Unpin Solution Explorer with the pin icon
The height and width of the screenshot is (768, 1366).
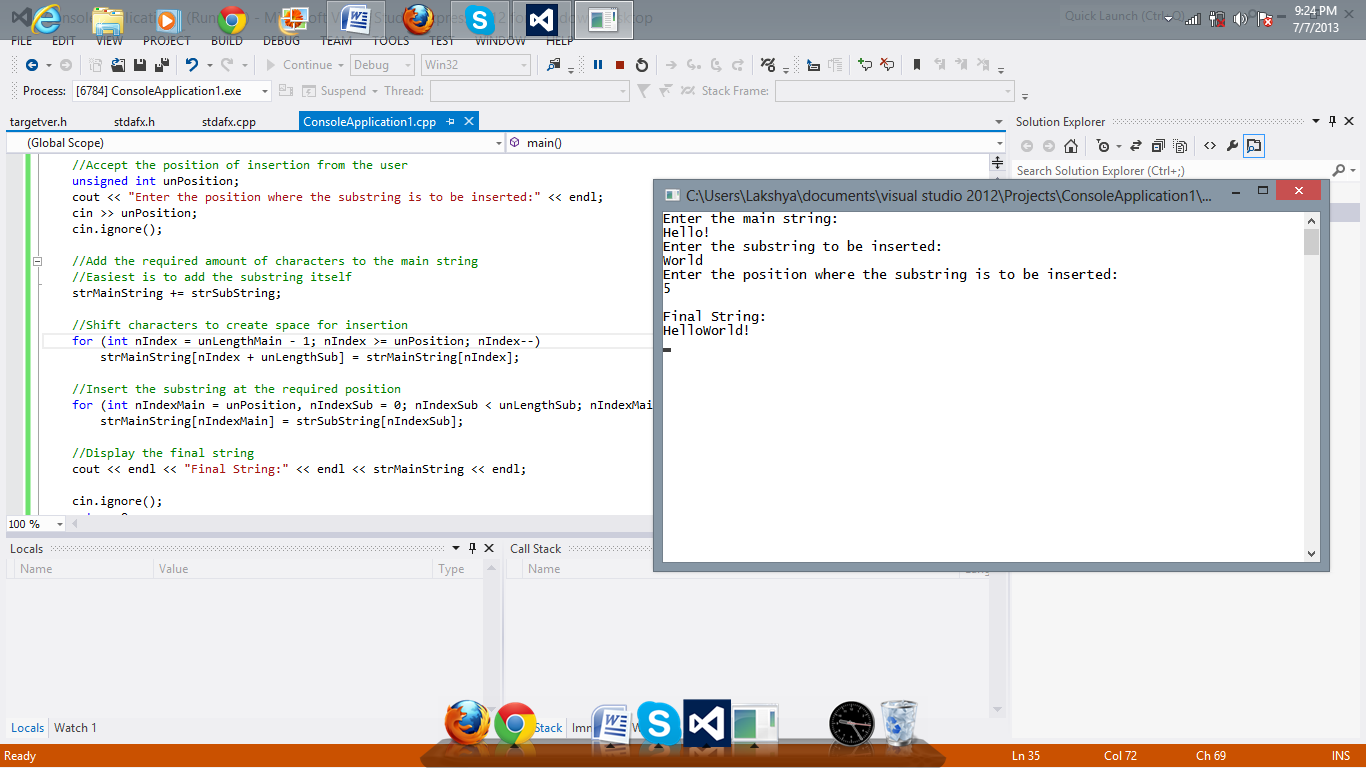click(x=1332, y=121)
